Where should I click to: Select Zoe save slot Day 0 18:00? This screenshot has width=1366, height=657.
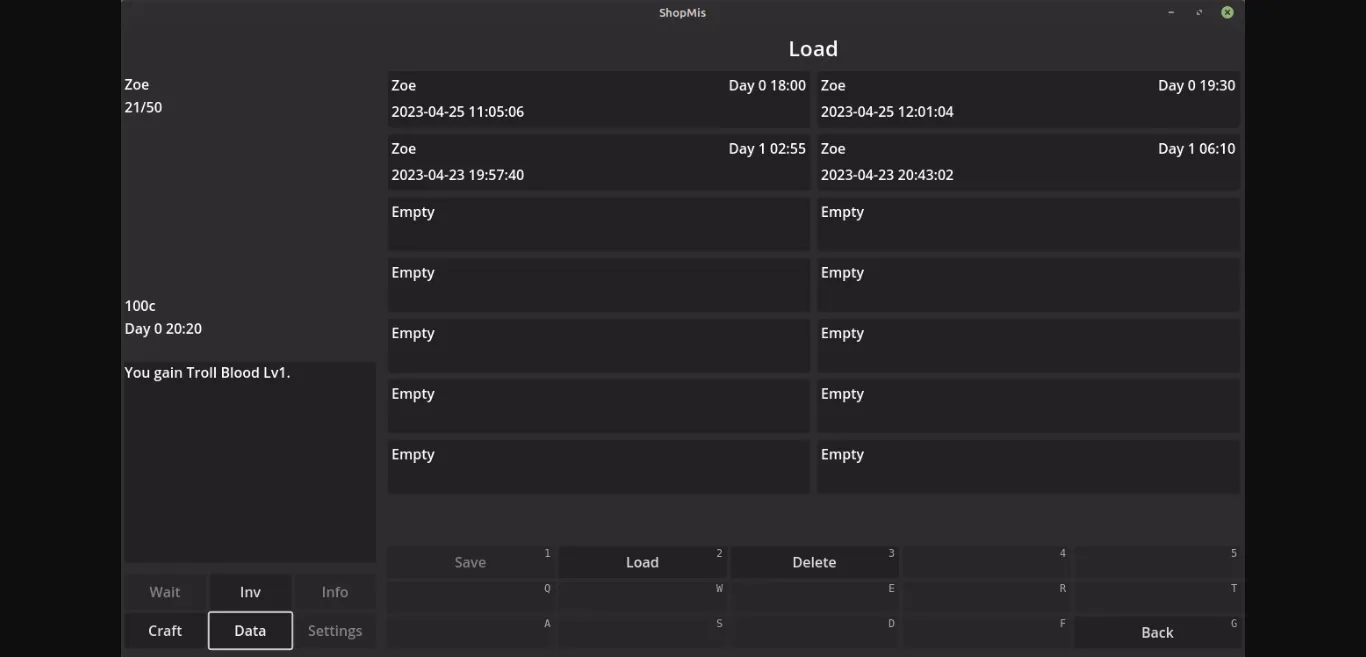click(598, 98)
